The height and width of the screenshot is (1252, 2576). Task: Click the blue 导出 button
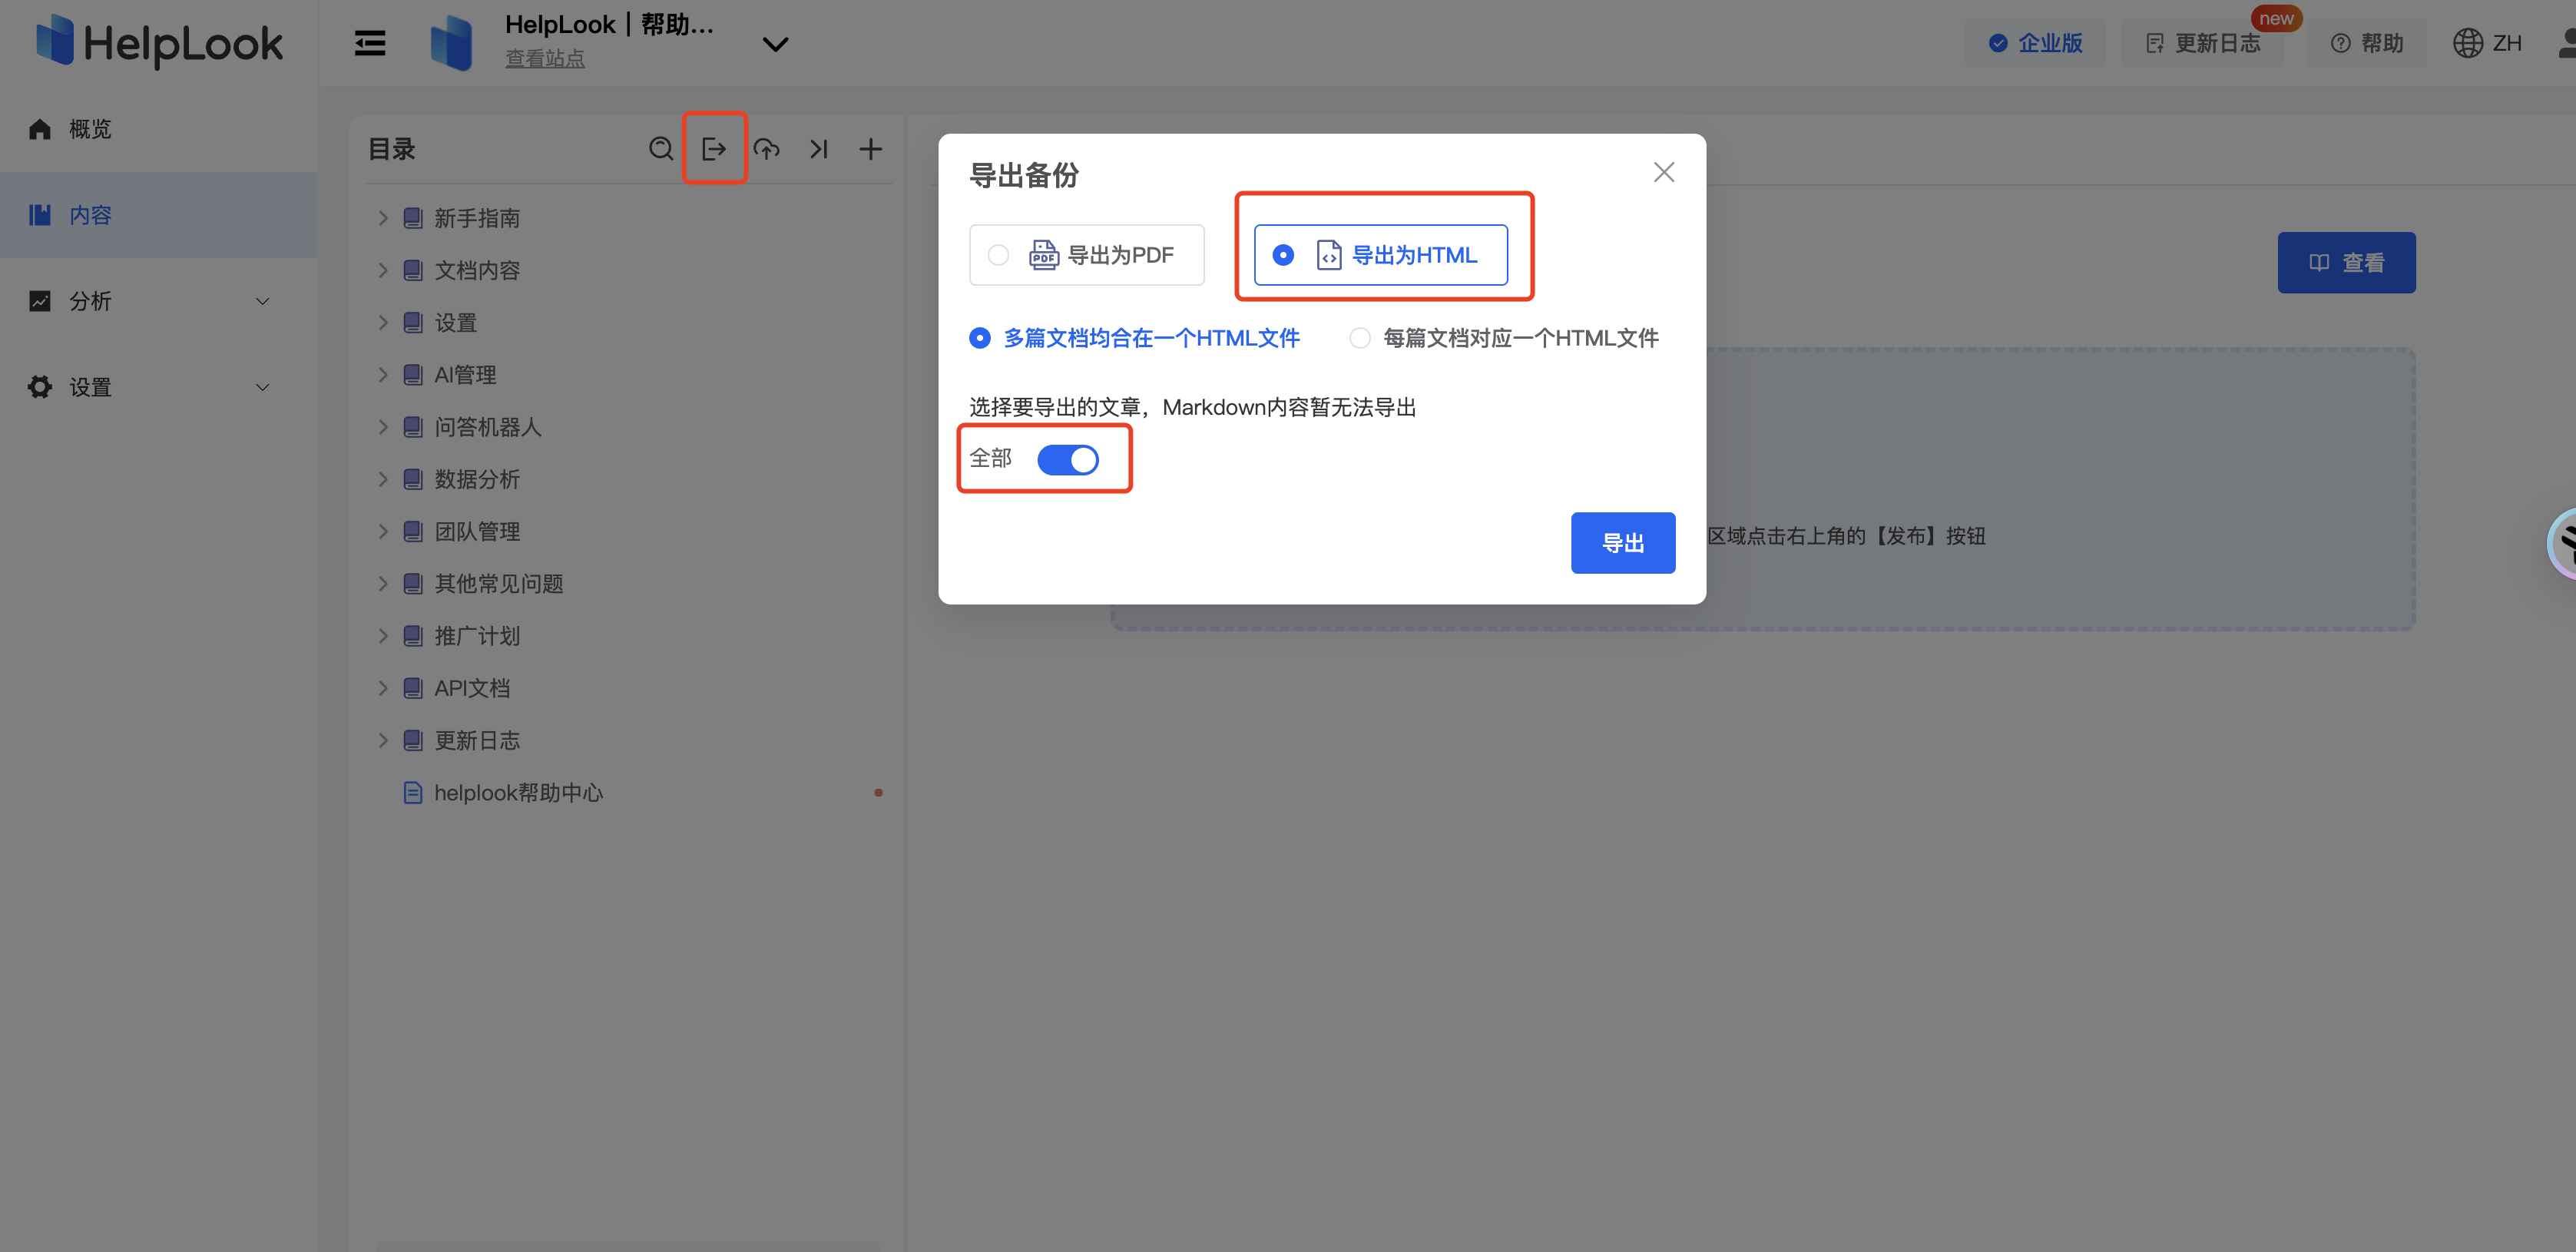(x=1622, y=543)
